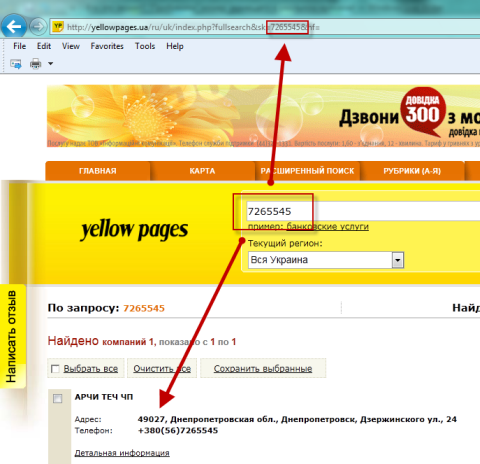This screenshot has height=464, width=480.
Task: Open the РУБРИКИ (А-Я) tab
Action: click(x=412, y=171)
